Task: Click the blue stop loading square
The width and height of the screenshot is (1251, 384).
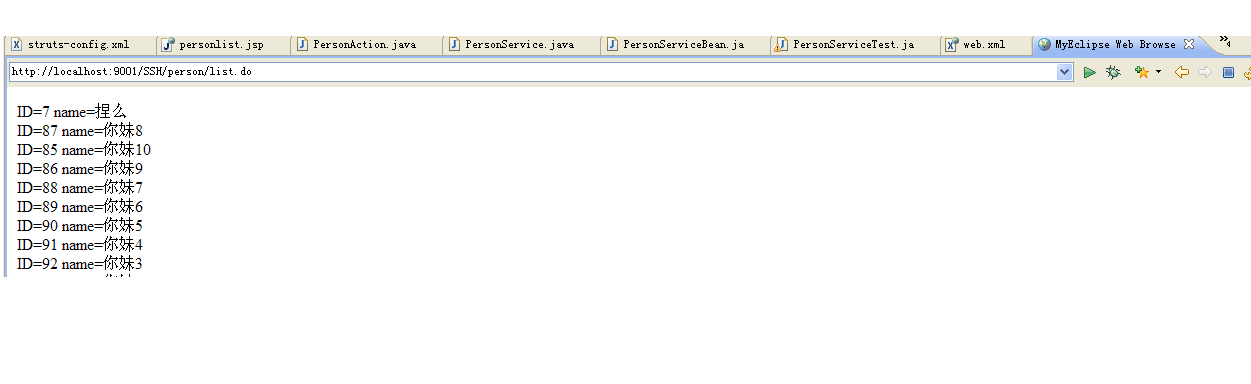Action: (x=1228, y=72)
